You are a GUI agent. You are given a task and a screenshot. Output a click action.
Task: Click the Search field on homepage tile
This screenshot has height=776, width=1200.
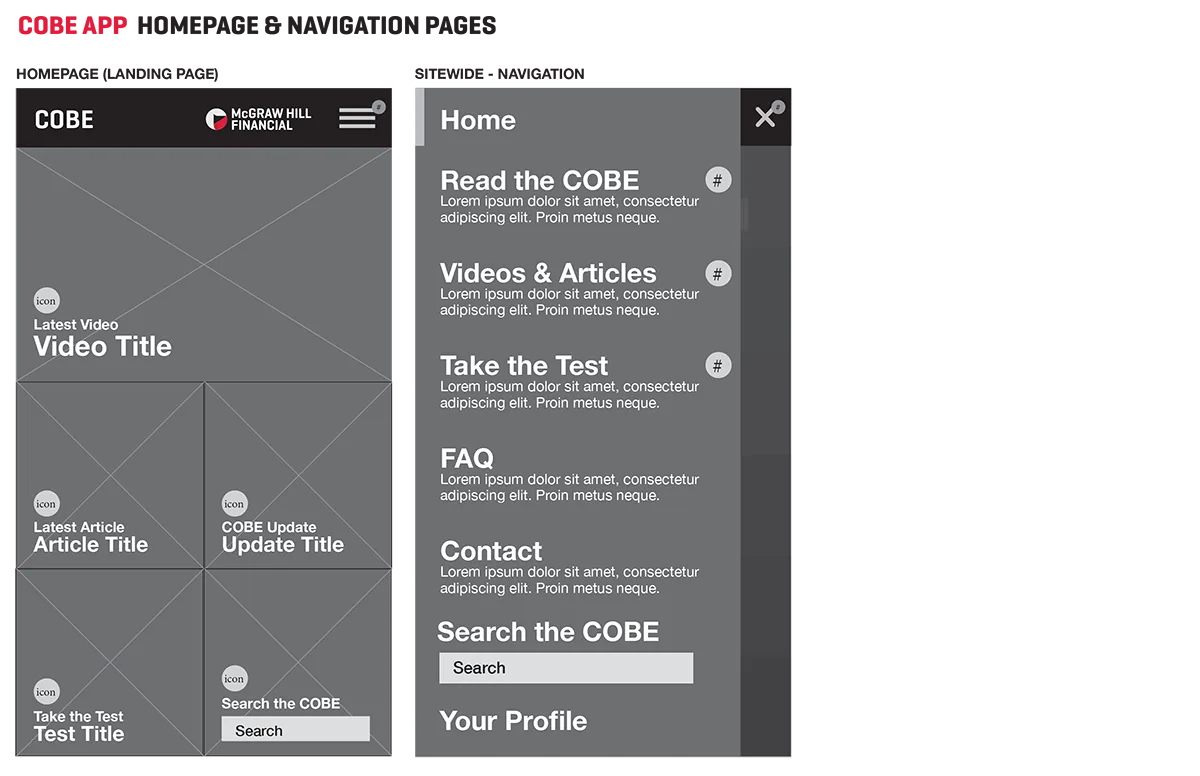(295, 730)
